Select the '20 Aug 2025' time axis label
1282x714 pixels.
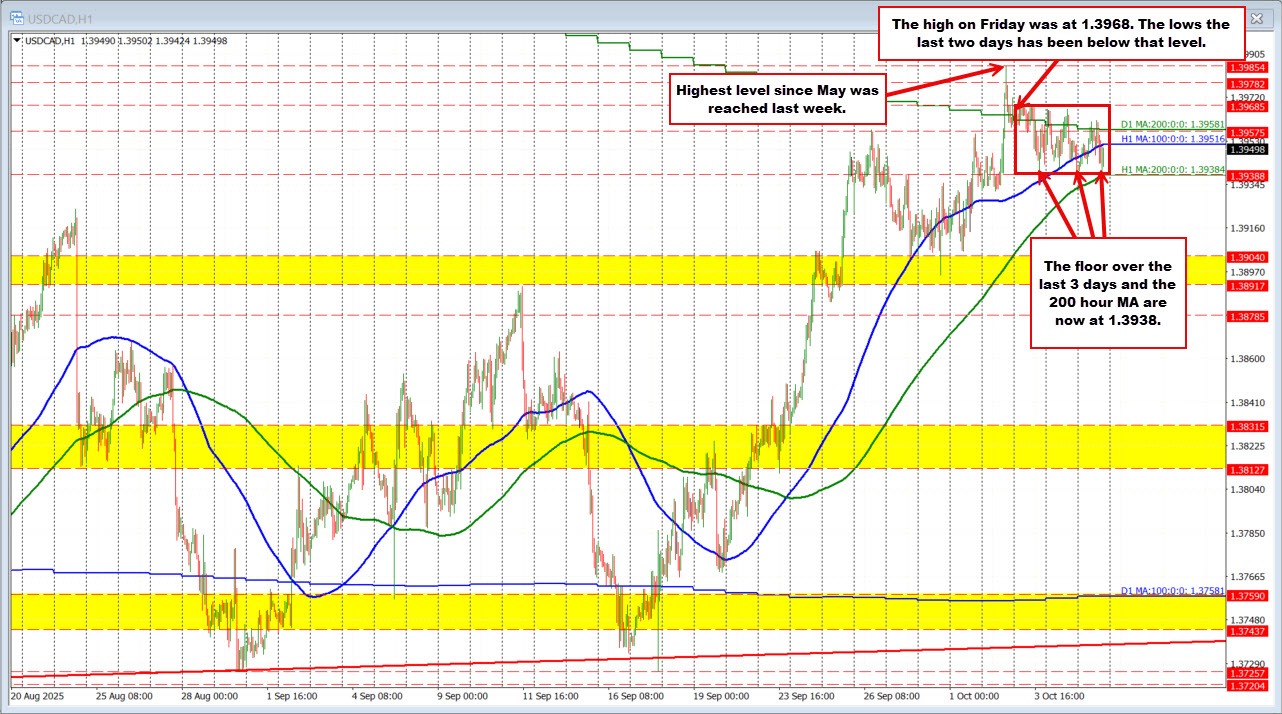pyautogui.click(x=38, y=696)
